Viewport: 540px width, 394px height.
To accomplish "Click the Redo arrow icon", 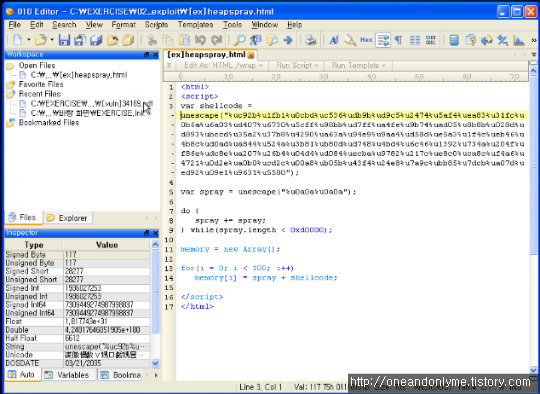I will (x=217, y=40).
